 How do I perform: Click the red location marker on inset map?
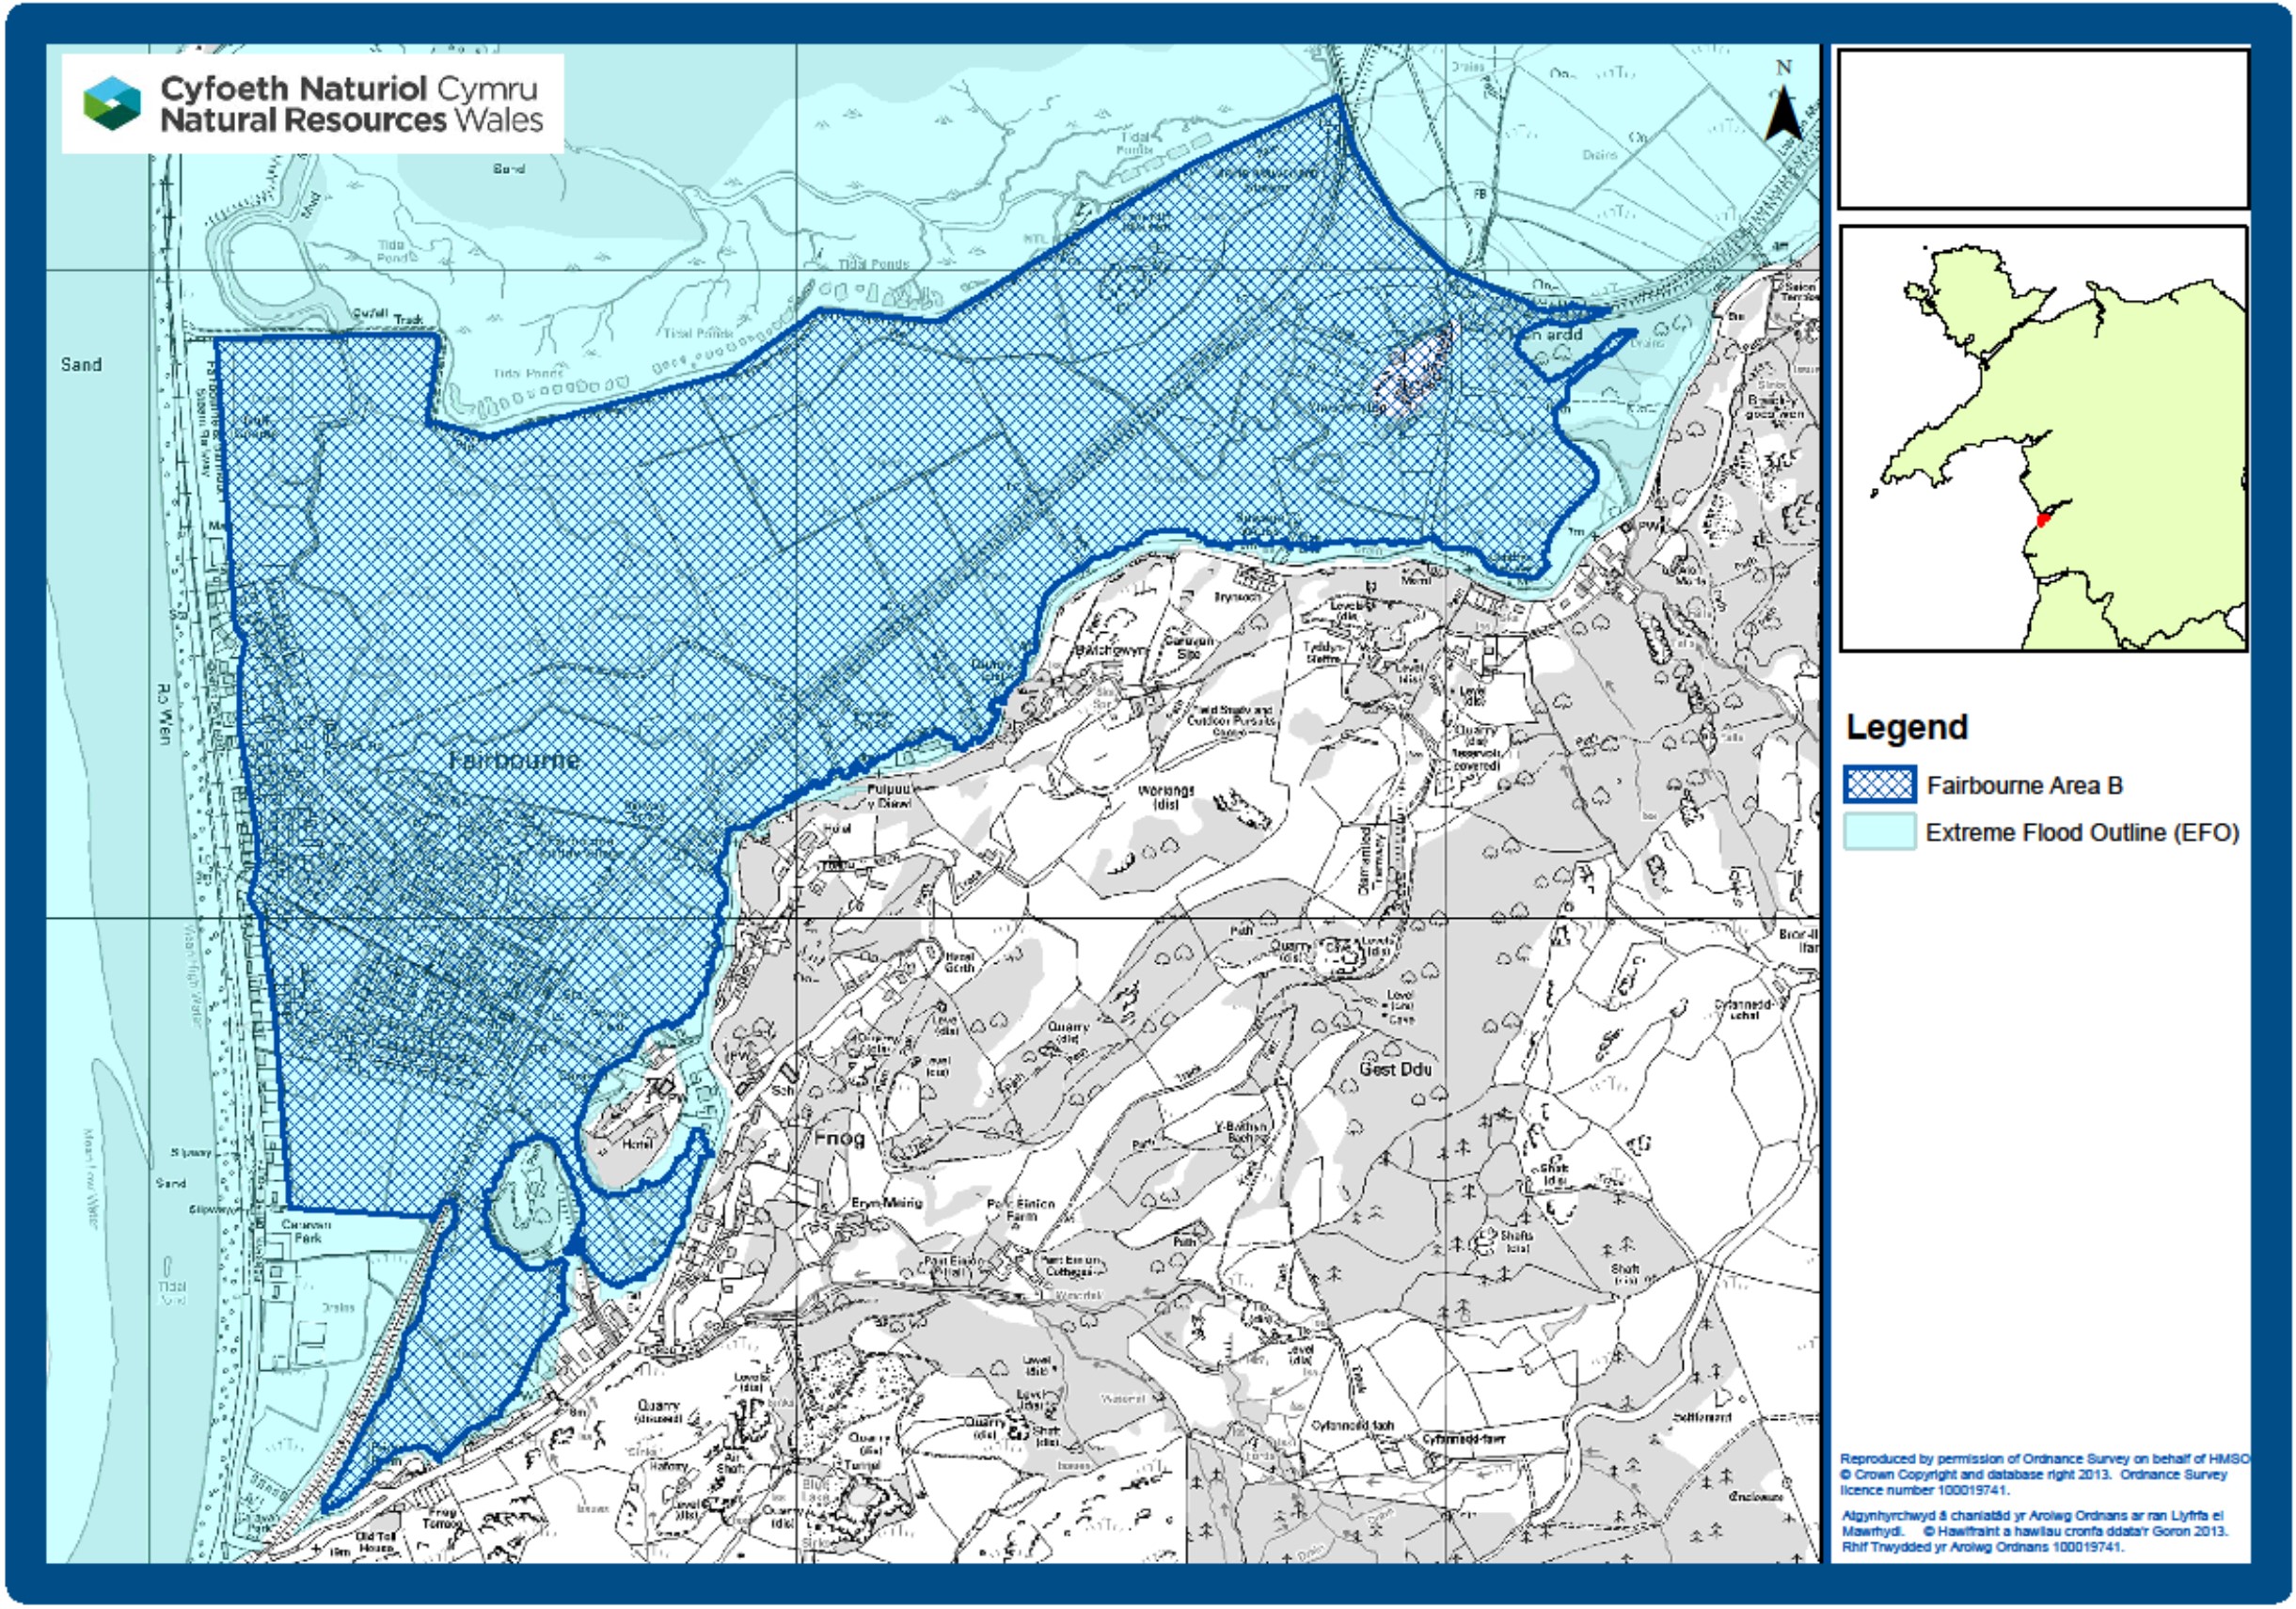2043,520
